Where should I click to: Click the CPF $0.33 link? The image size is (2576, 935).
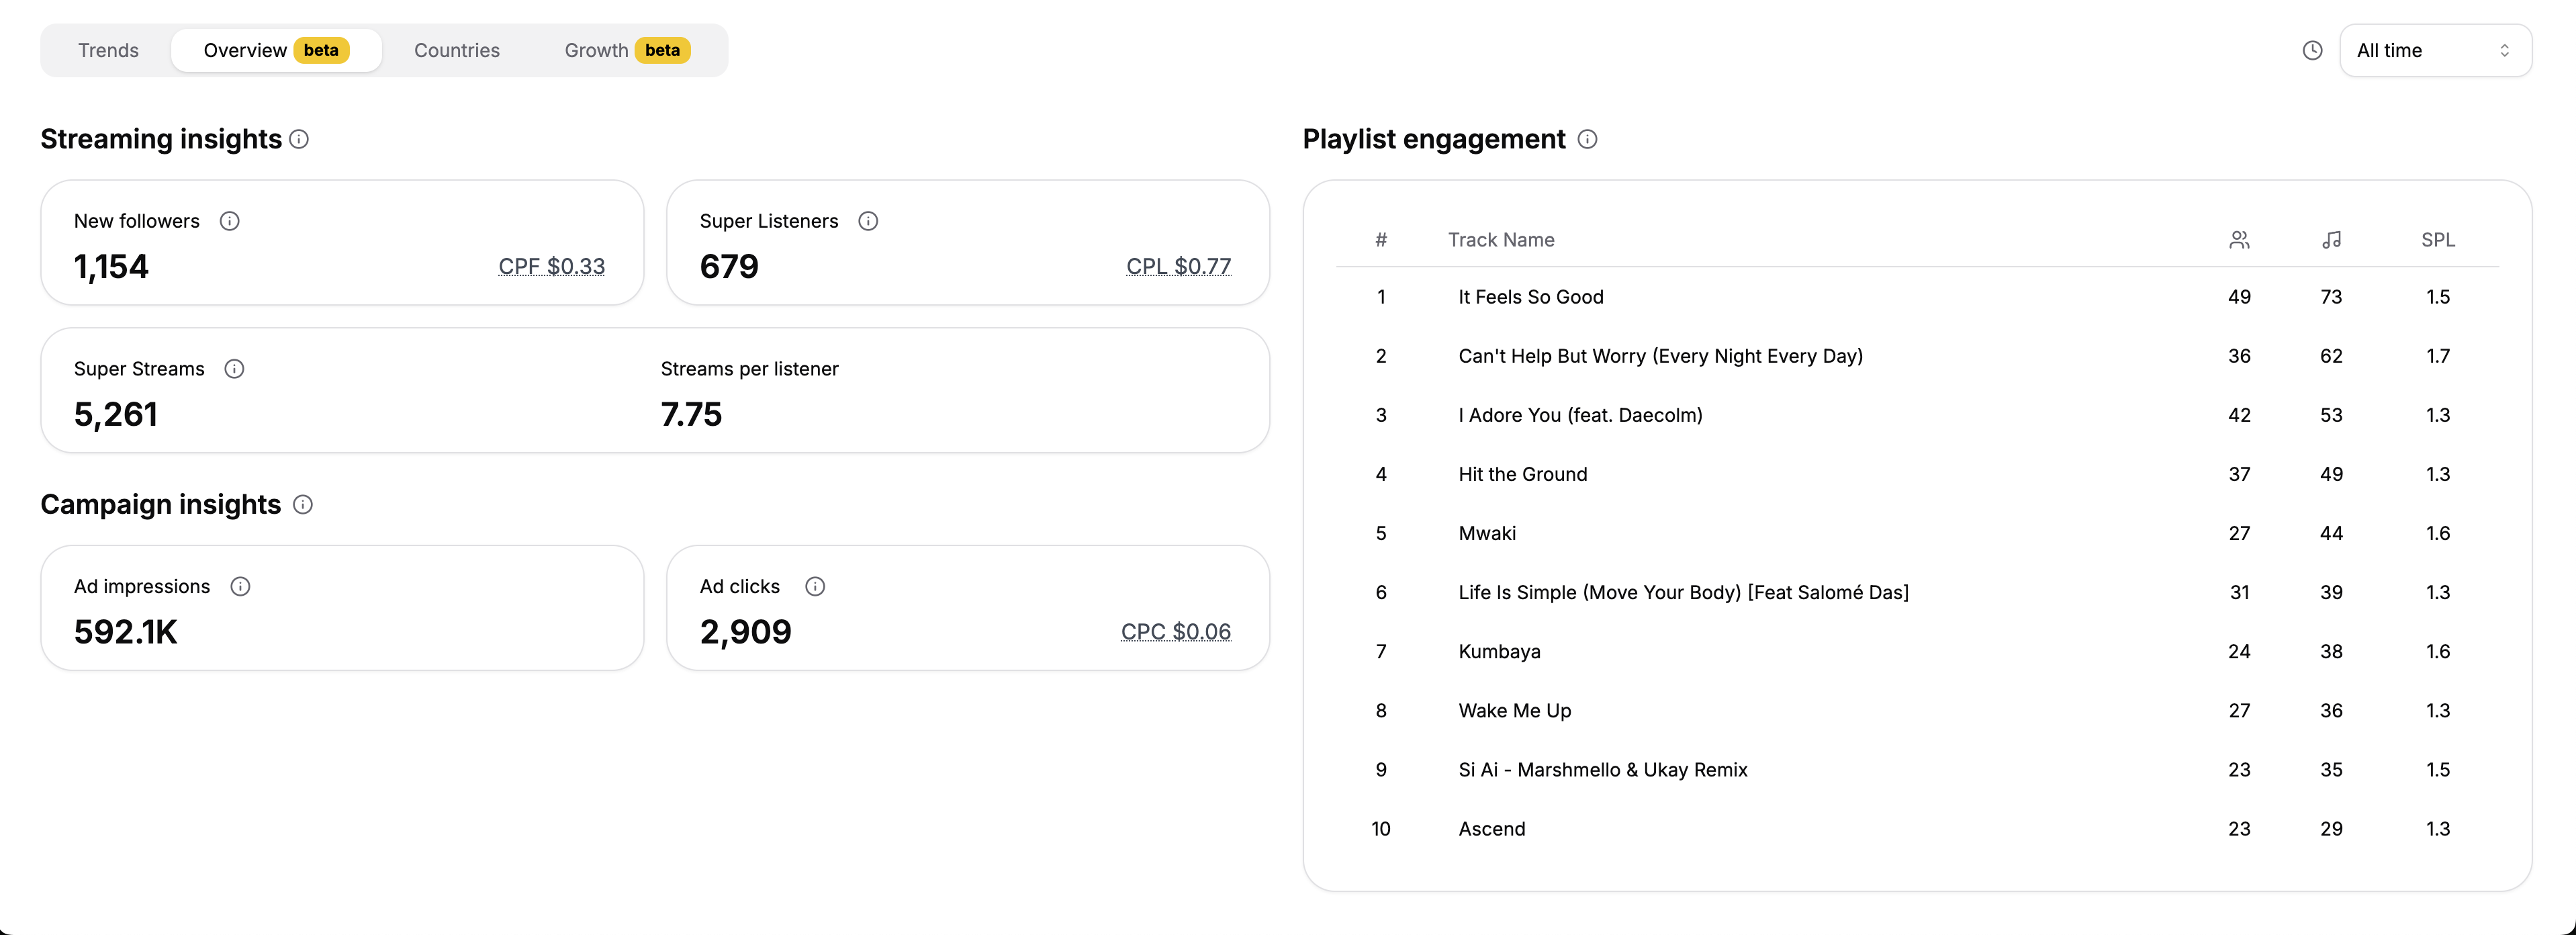(x=552, y=266)
